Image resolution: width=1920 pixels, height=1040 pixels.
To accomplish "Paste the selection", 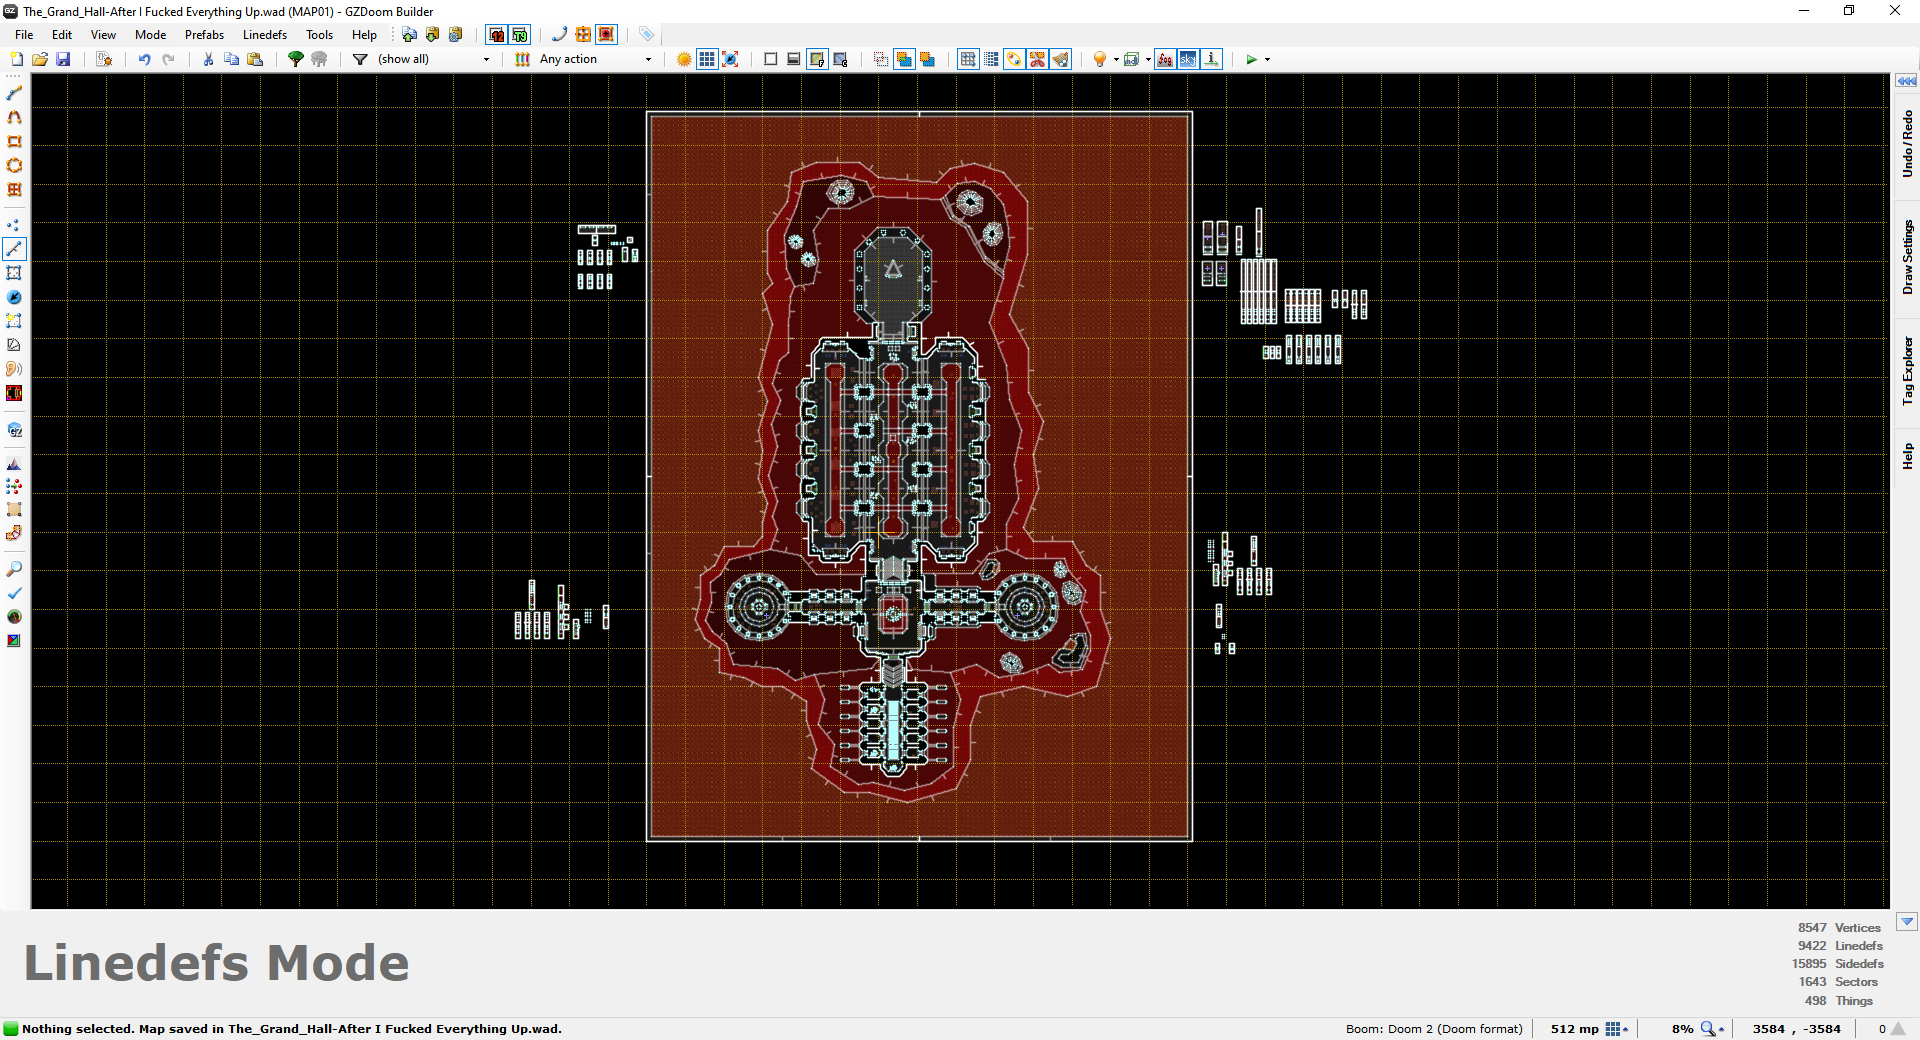I will (255, 59).
